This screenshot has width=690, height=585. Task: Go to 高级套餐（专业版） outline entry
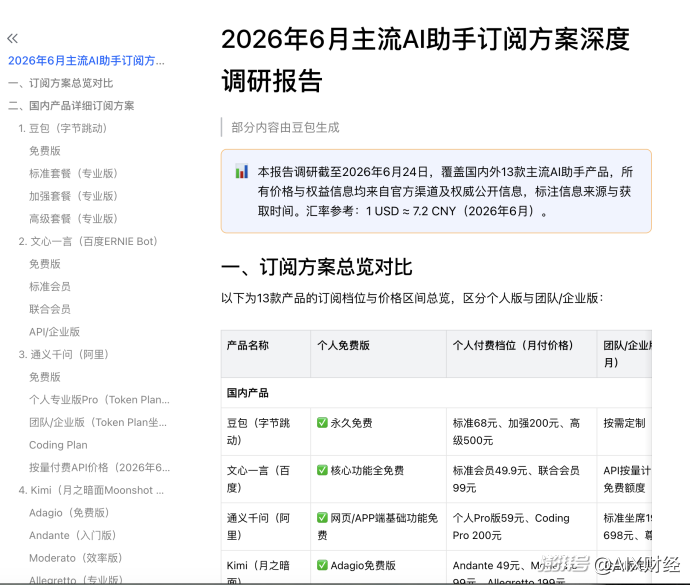73,219
